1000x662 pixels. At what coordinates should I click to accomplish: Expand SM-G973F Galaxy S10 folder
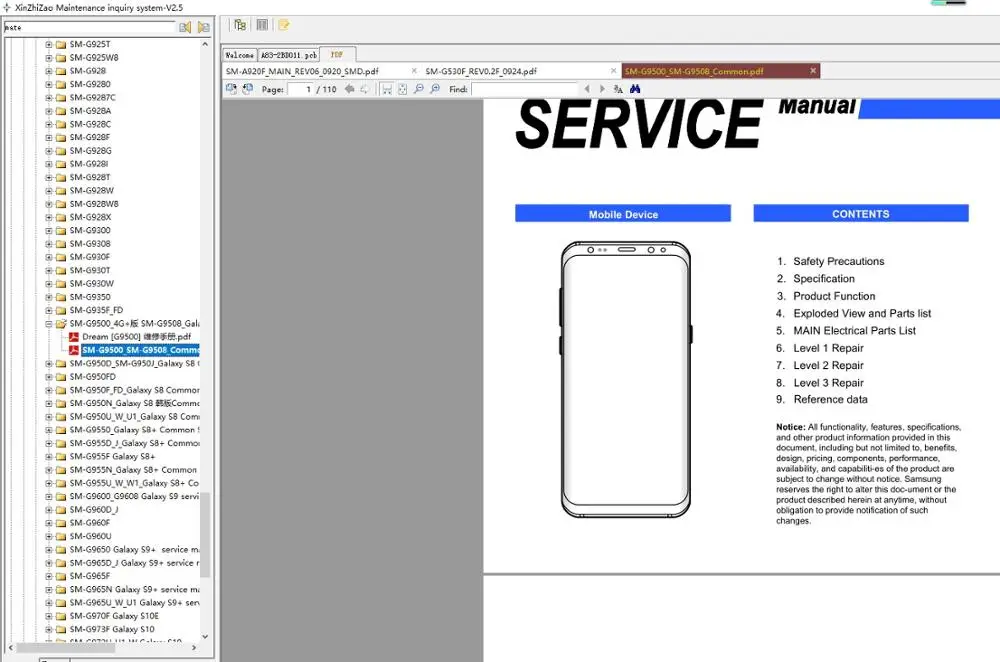[48, 629]
